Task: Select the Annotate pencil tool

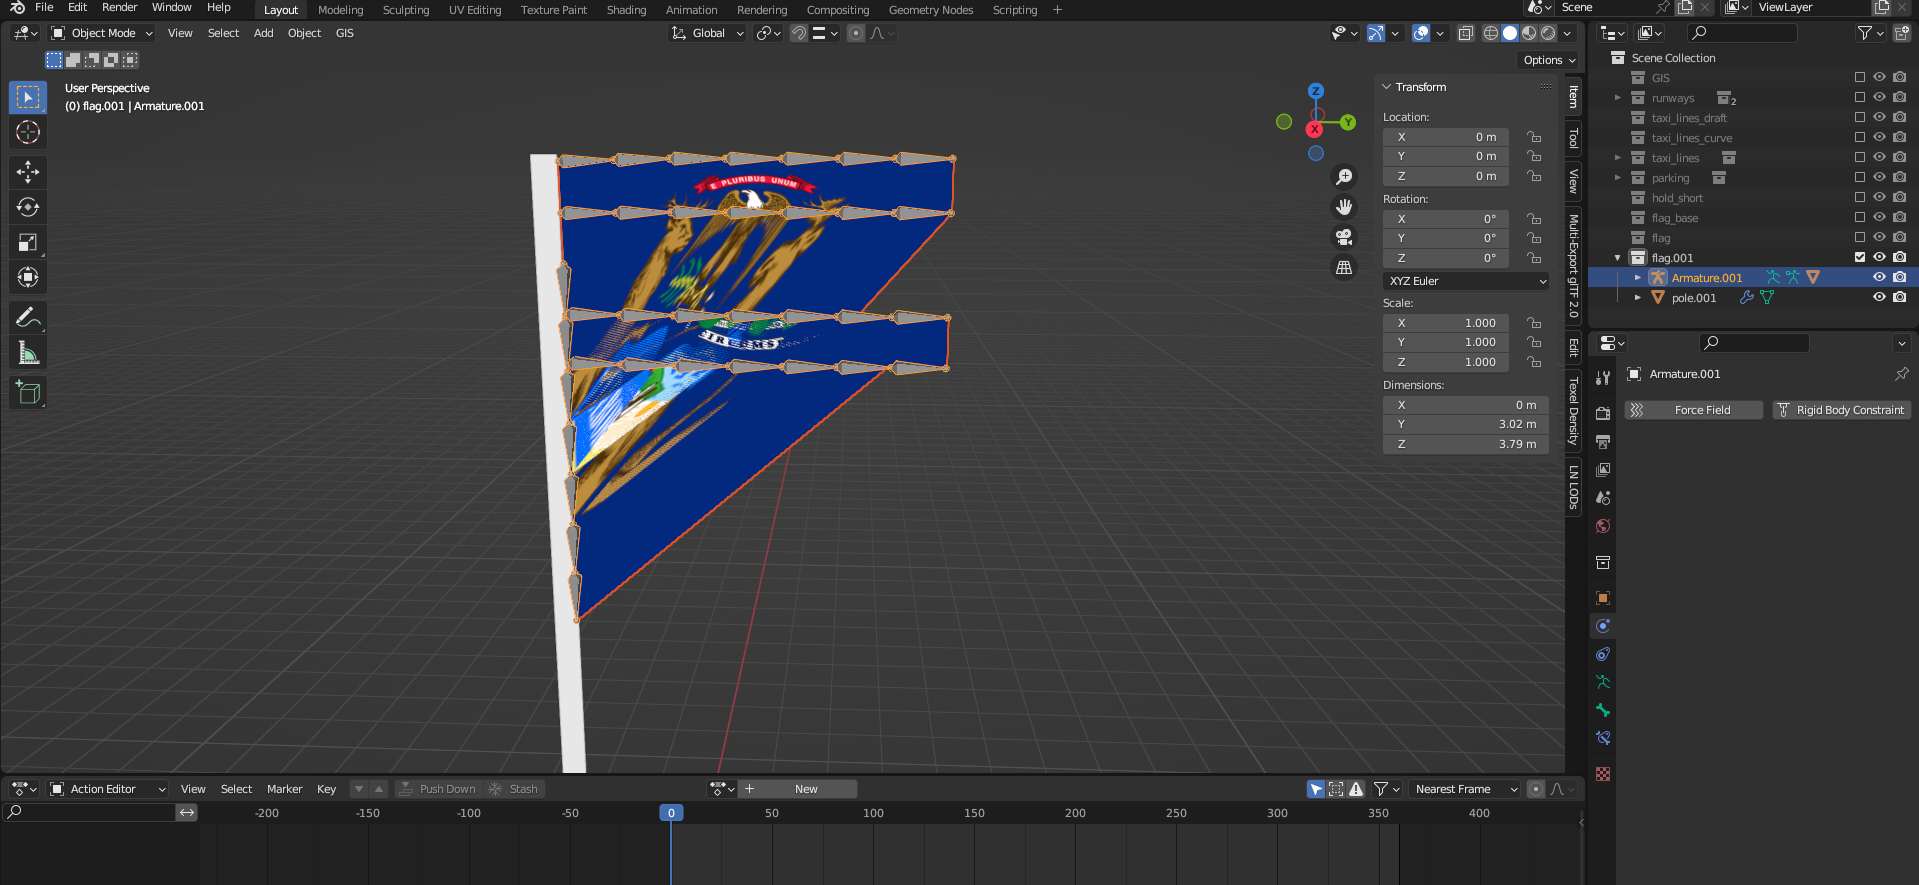Action: [x=28, y=318]
